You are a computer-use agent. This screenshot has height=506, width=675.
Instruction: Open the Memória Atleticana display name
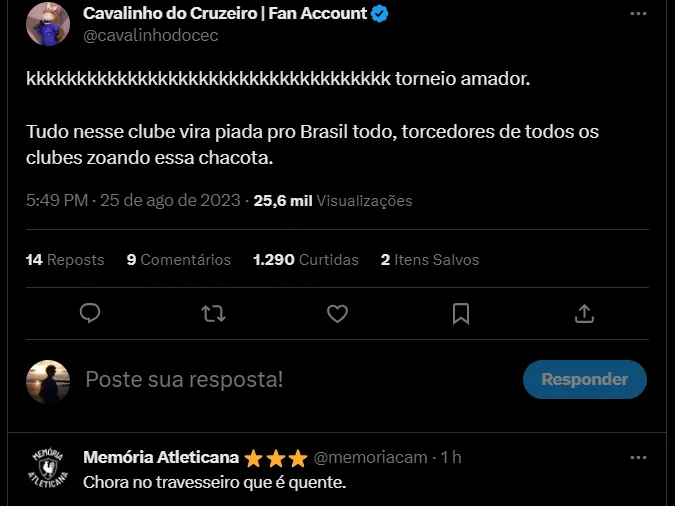[x=161, y=457]
